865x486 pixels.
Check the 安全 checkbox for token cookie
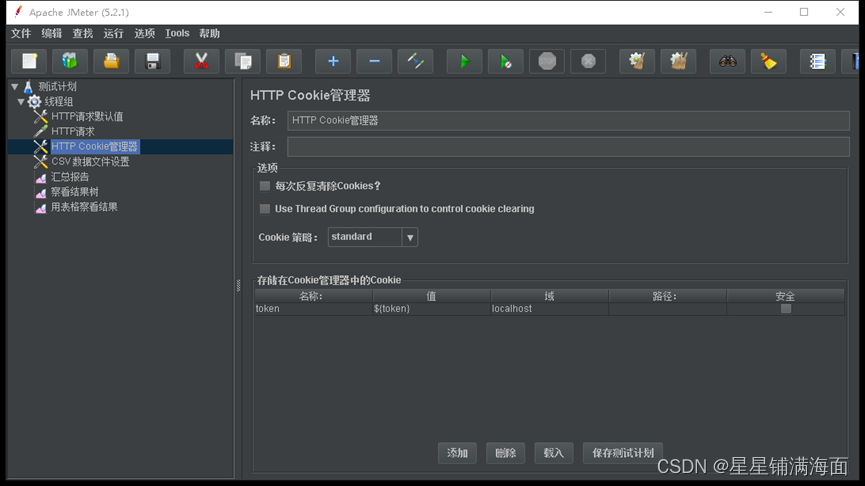point(786,308)
